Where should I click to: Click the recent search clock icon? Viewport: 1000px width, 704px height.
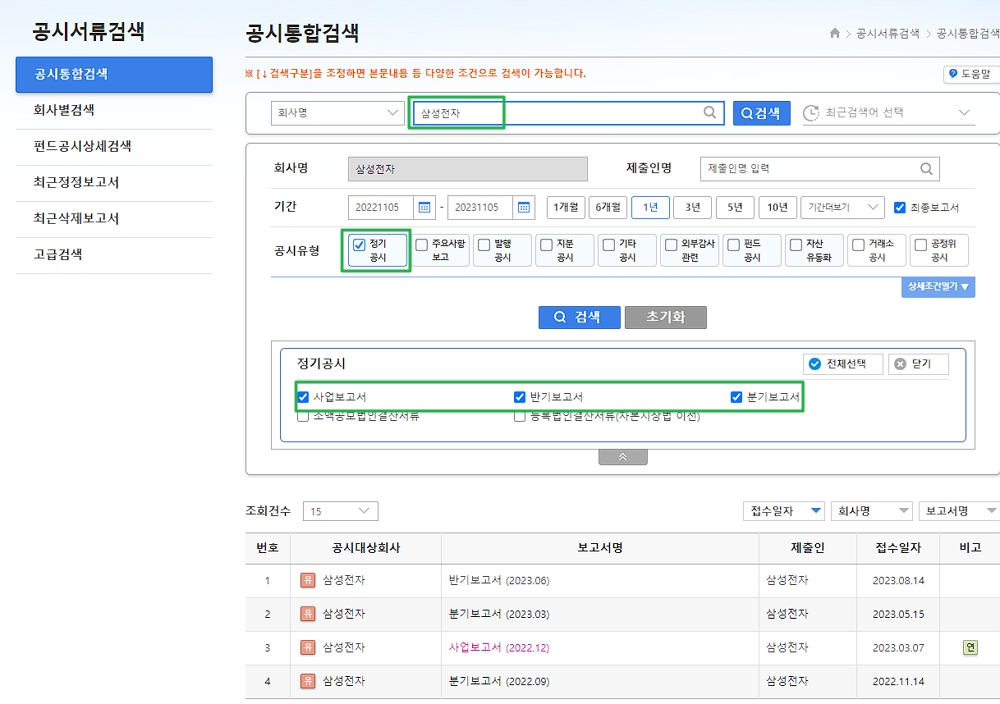point(811,113)
